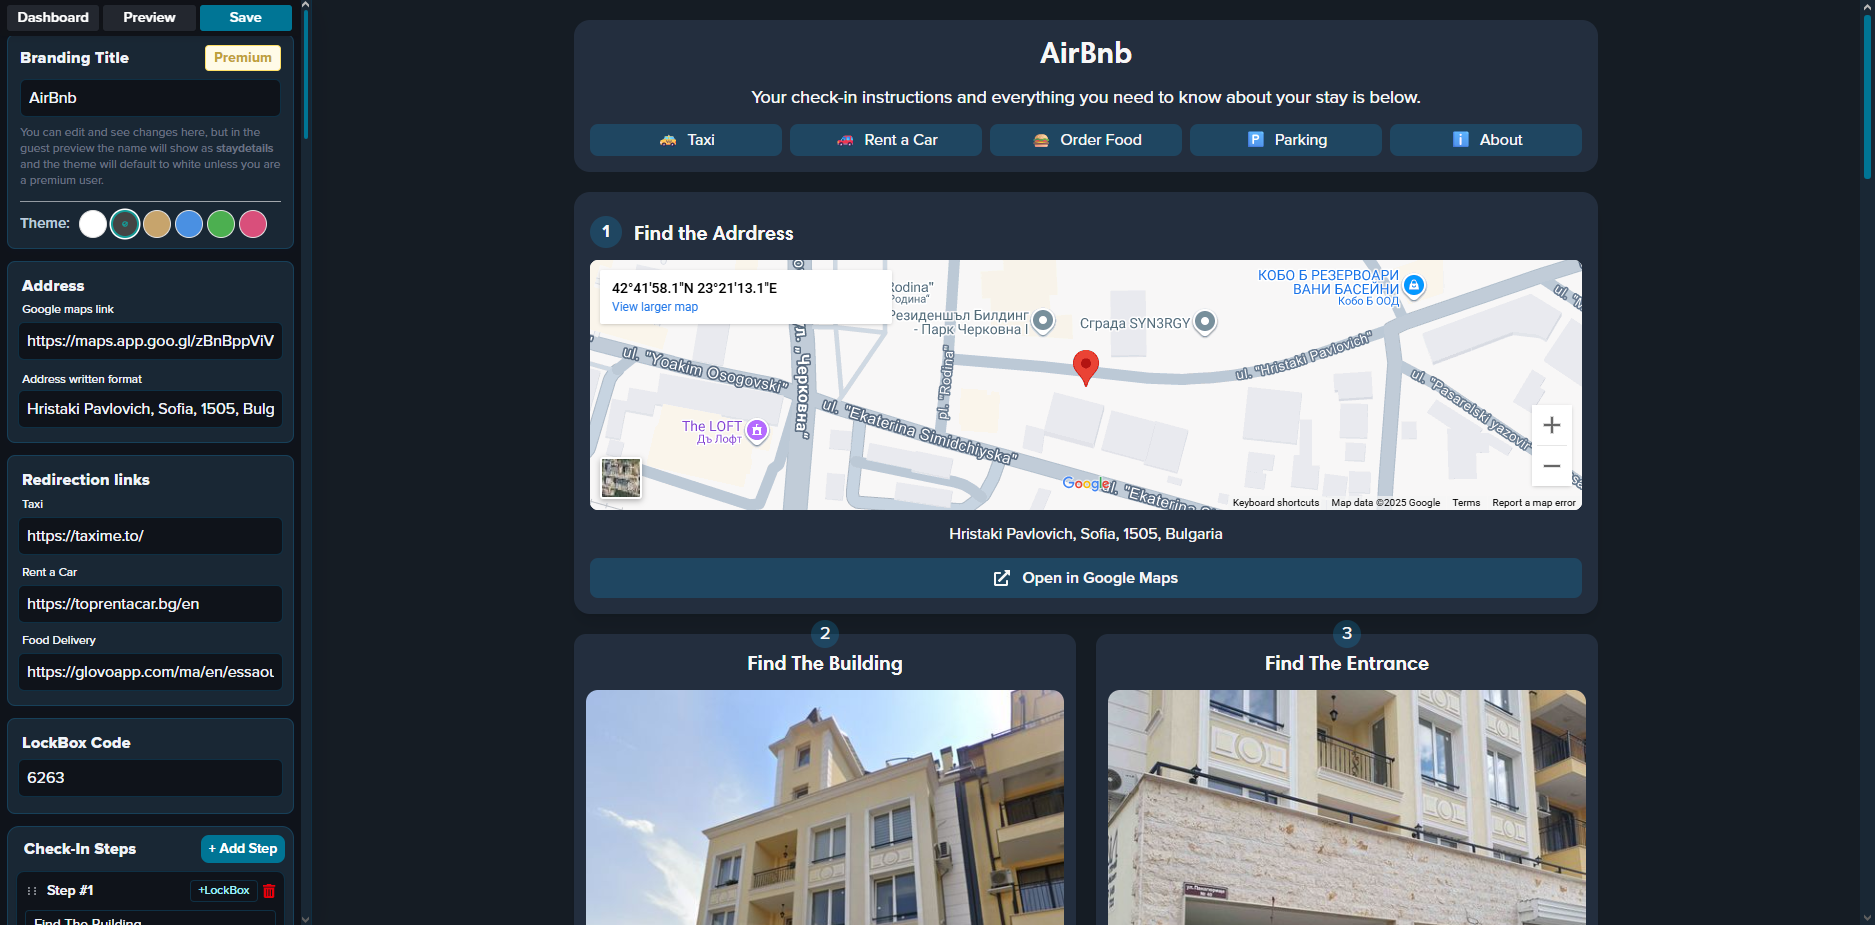
Task: Select the tan theme color
Action: 157,224
